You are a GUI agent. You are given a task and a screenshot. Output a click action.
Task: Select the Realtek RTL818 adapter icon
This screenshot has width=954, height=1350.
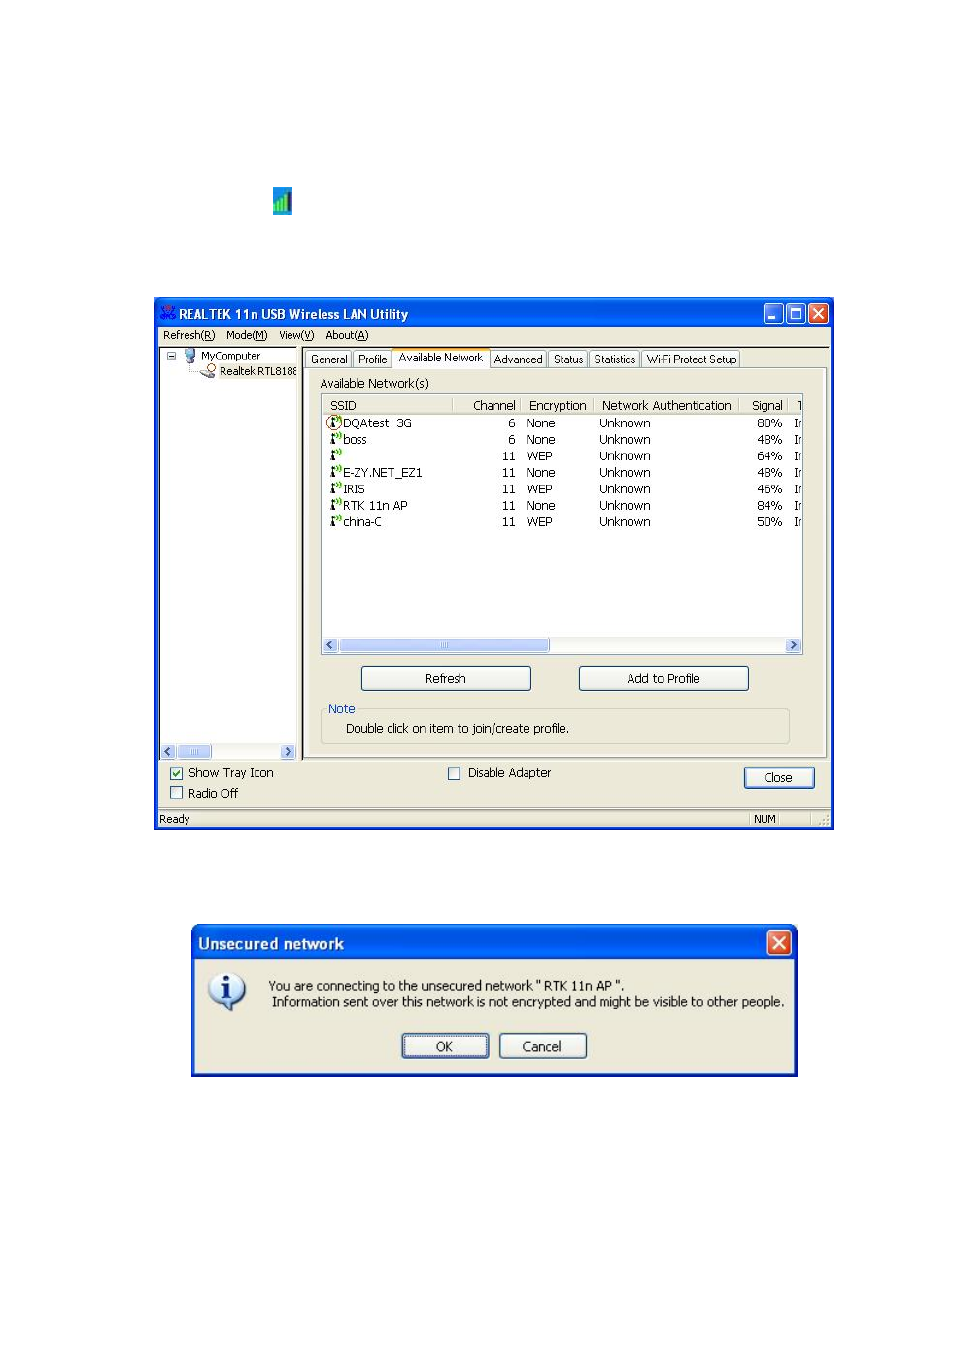[x=208, y=370]
